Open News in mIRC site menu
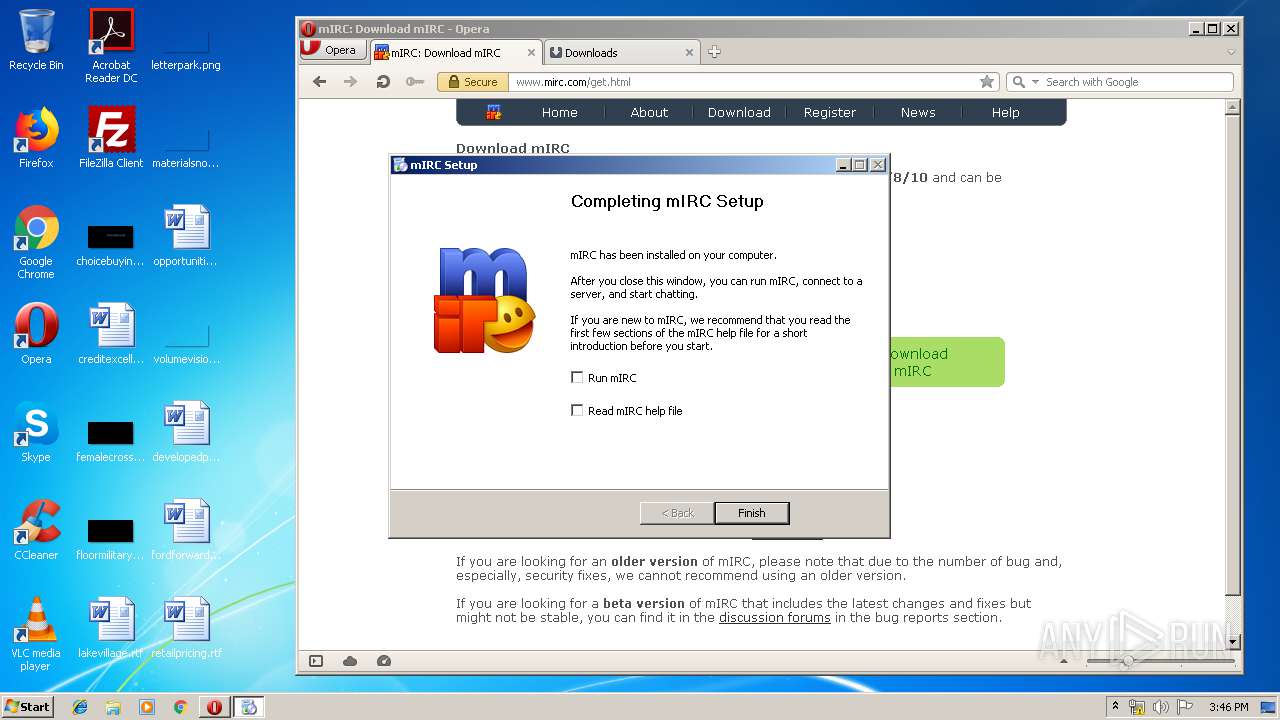Screen dimensions: 1280x720 918,112
